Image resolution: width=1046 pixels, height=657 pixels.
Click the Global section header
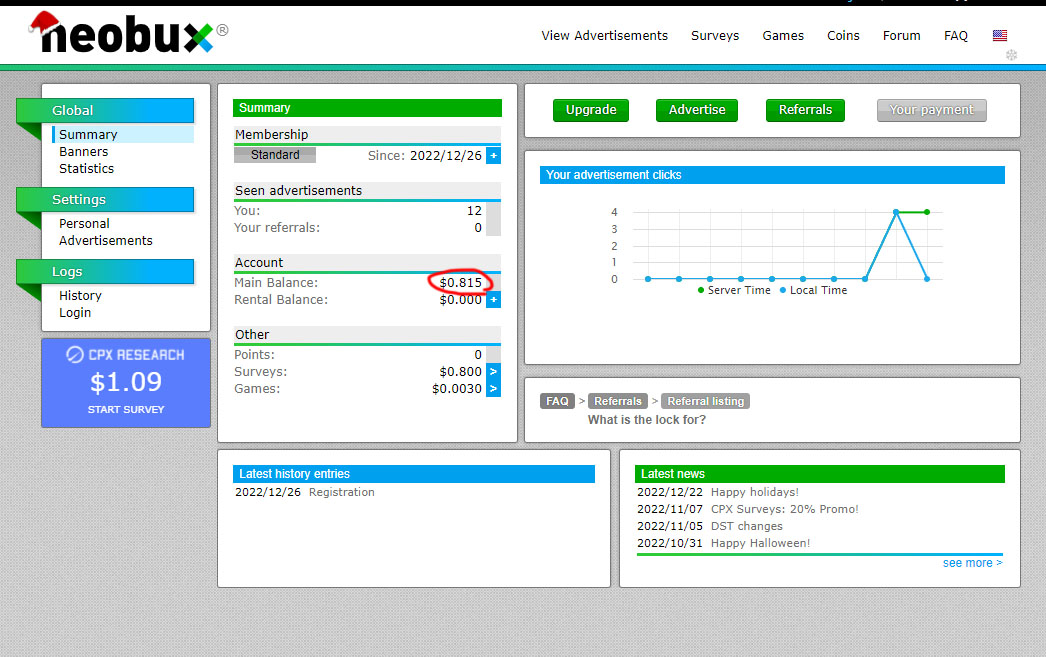(x=105, y=111)
